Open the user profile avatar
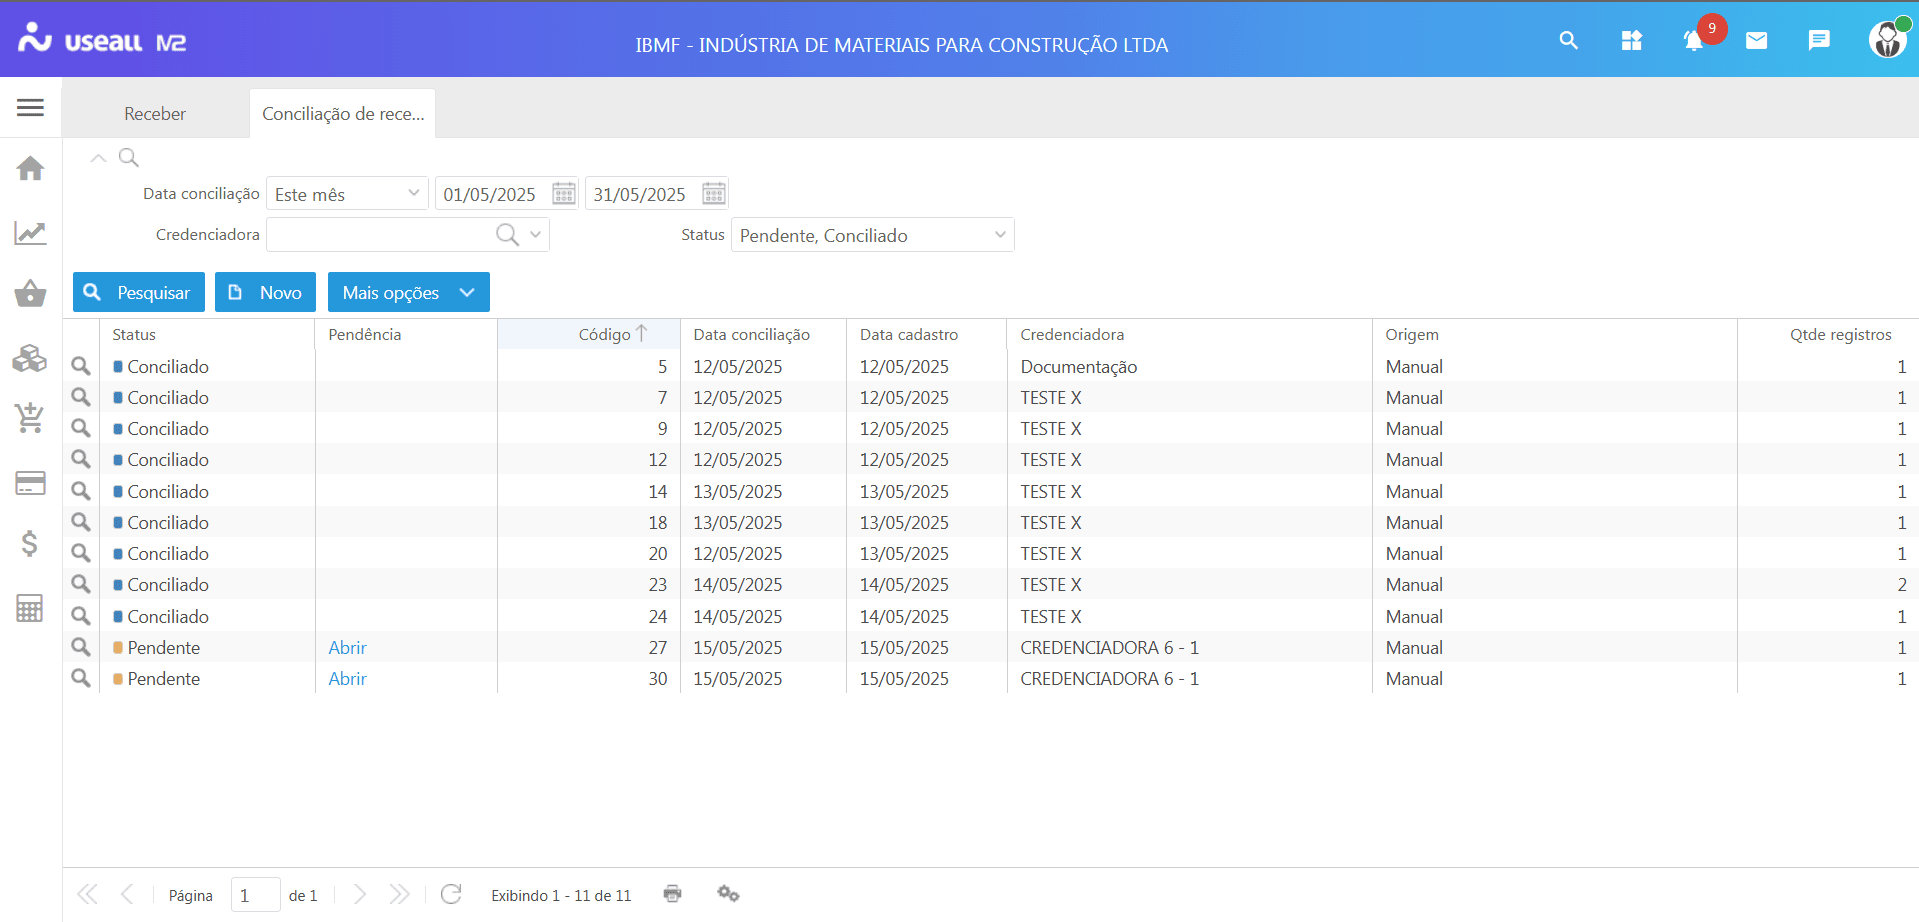 coord(1887,40)
